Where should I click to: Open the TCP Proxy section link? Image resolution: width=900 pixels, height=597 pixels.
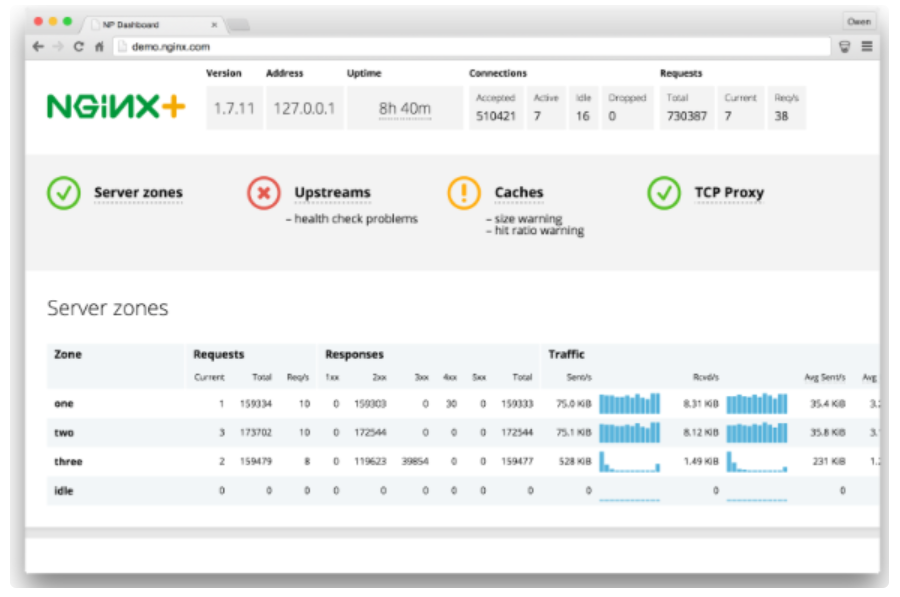point(729,193)
